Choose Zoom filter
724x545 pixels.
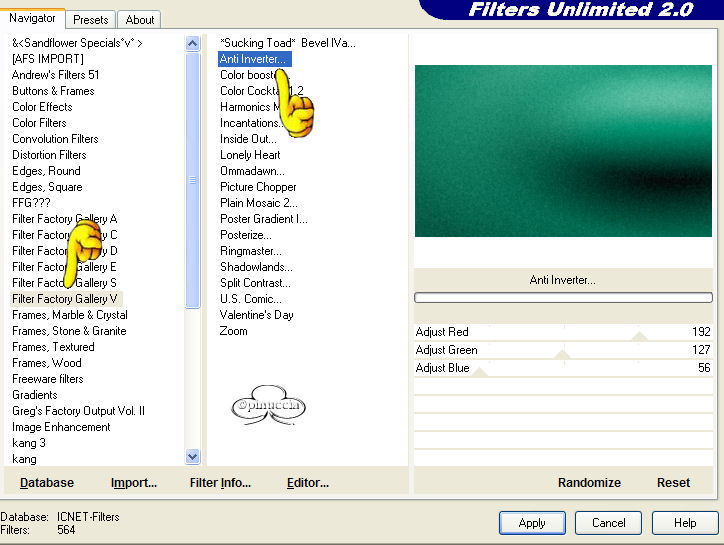pyautogui.click(x=233, y=331)
